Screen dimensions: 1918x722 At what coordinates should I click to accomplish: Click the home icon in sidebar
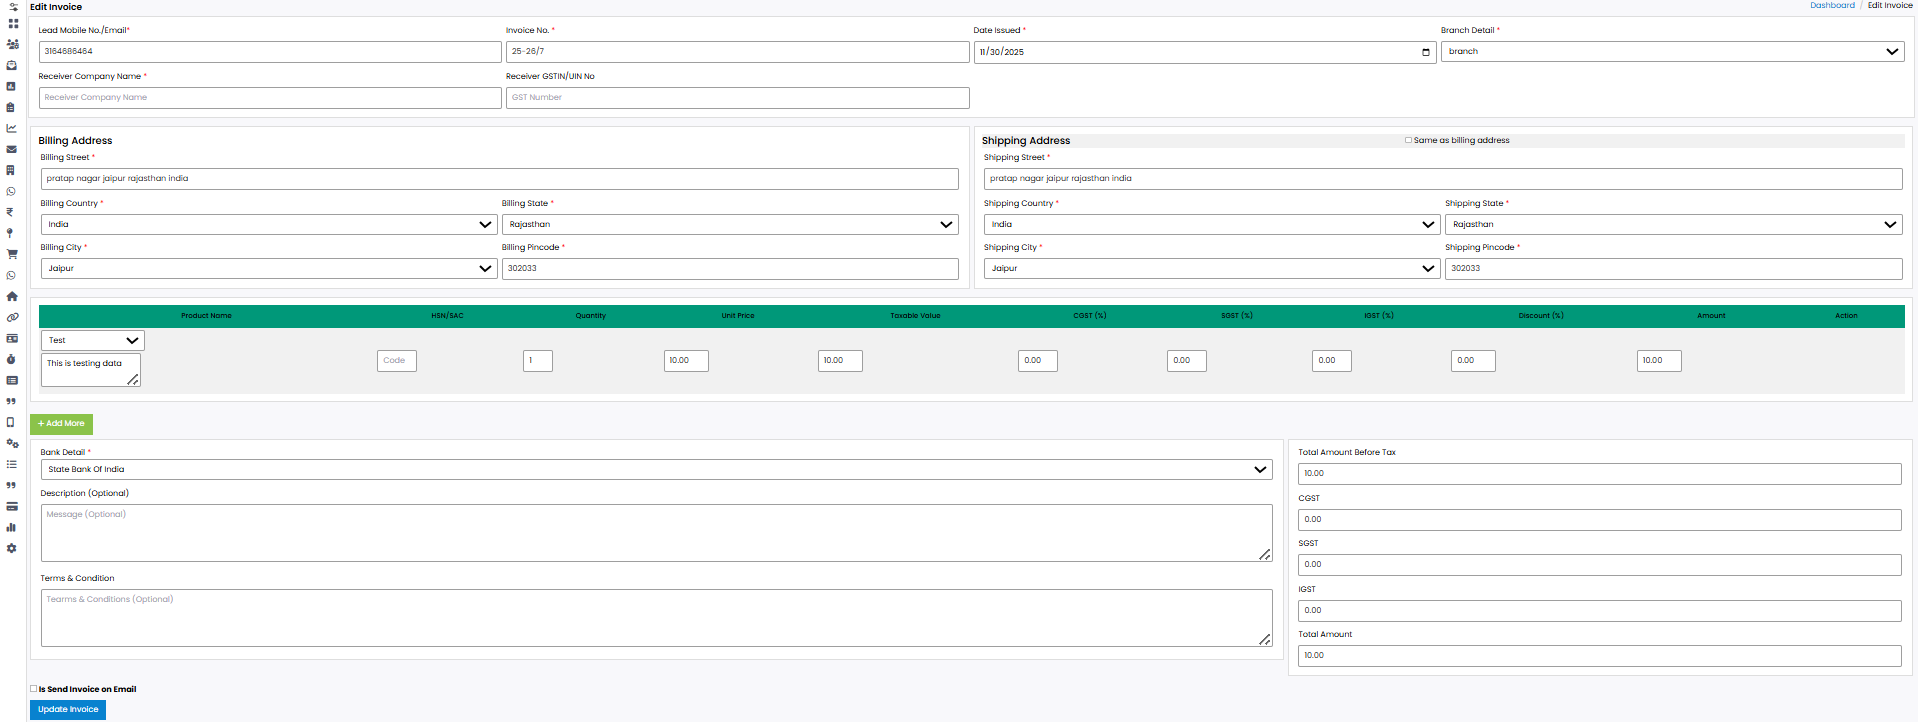pos(12,296)
